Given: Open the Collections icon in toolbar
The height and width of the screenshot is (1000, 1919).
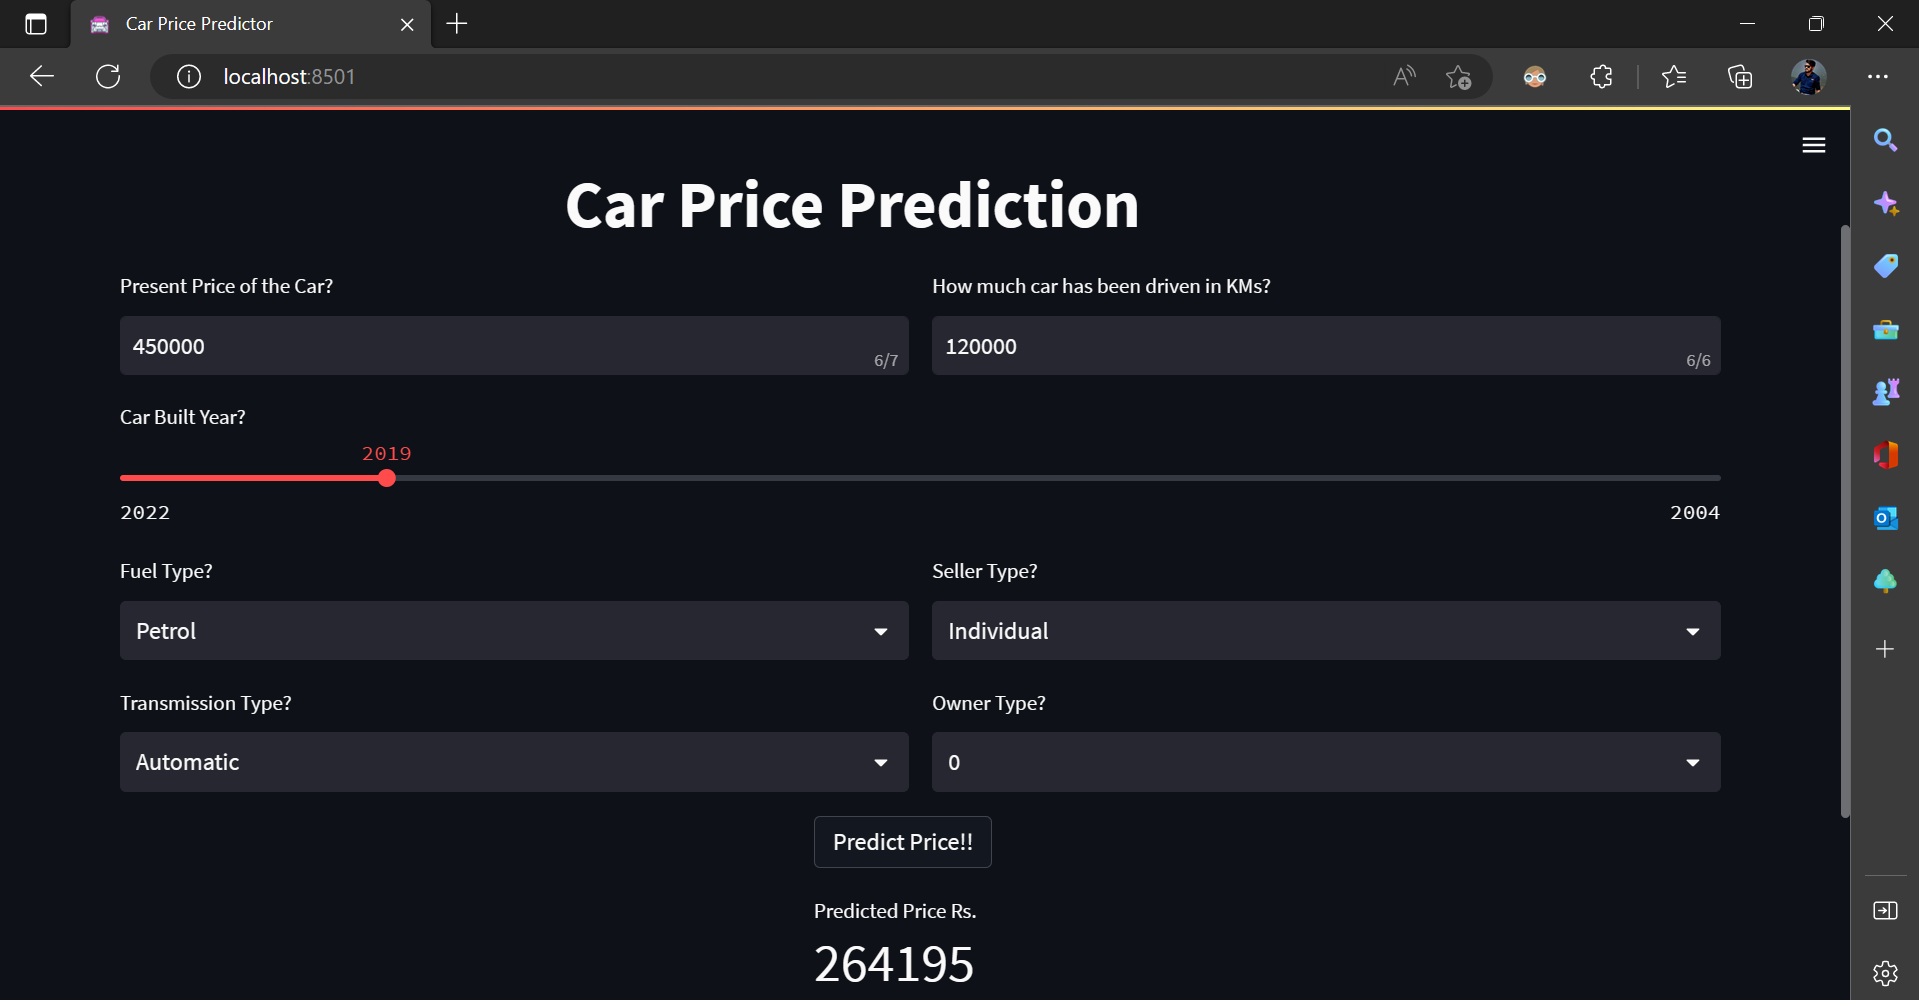Looking at the screenshot, I should (x=1740, y=76).
